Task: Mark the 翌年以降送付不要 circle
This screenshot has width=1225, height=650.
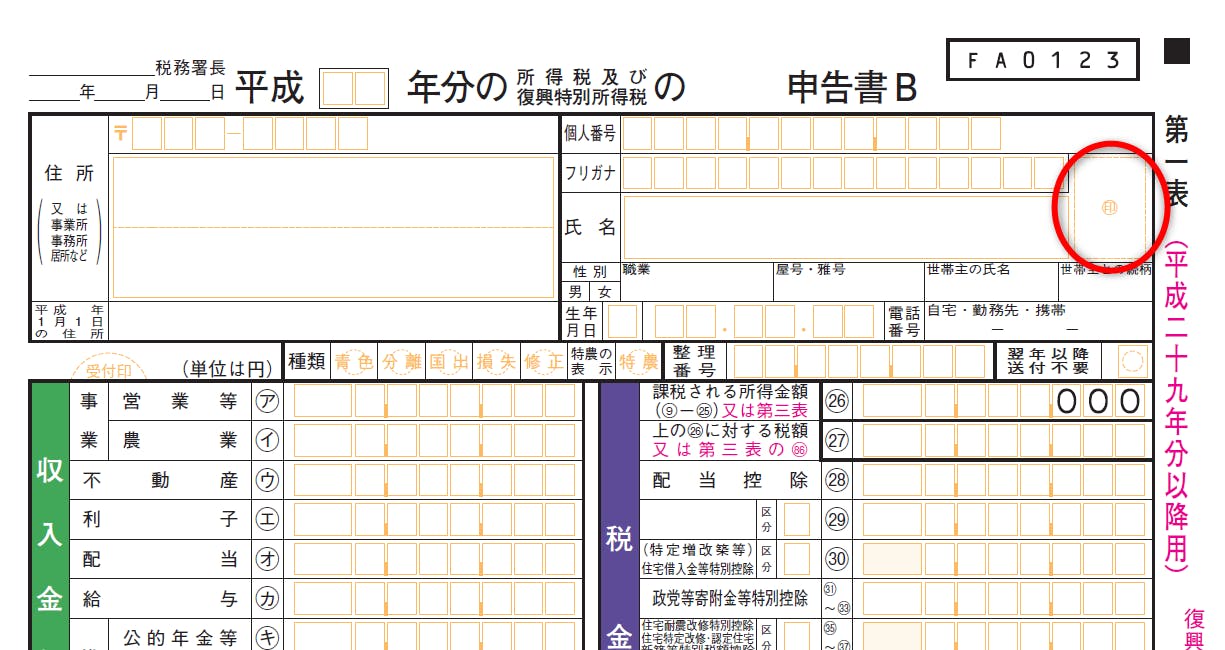Action: pyautogui.click(x=1132, y=361)
